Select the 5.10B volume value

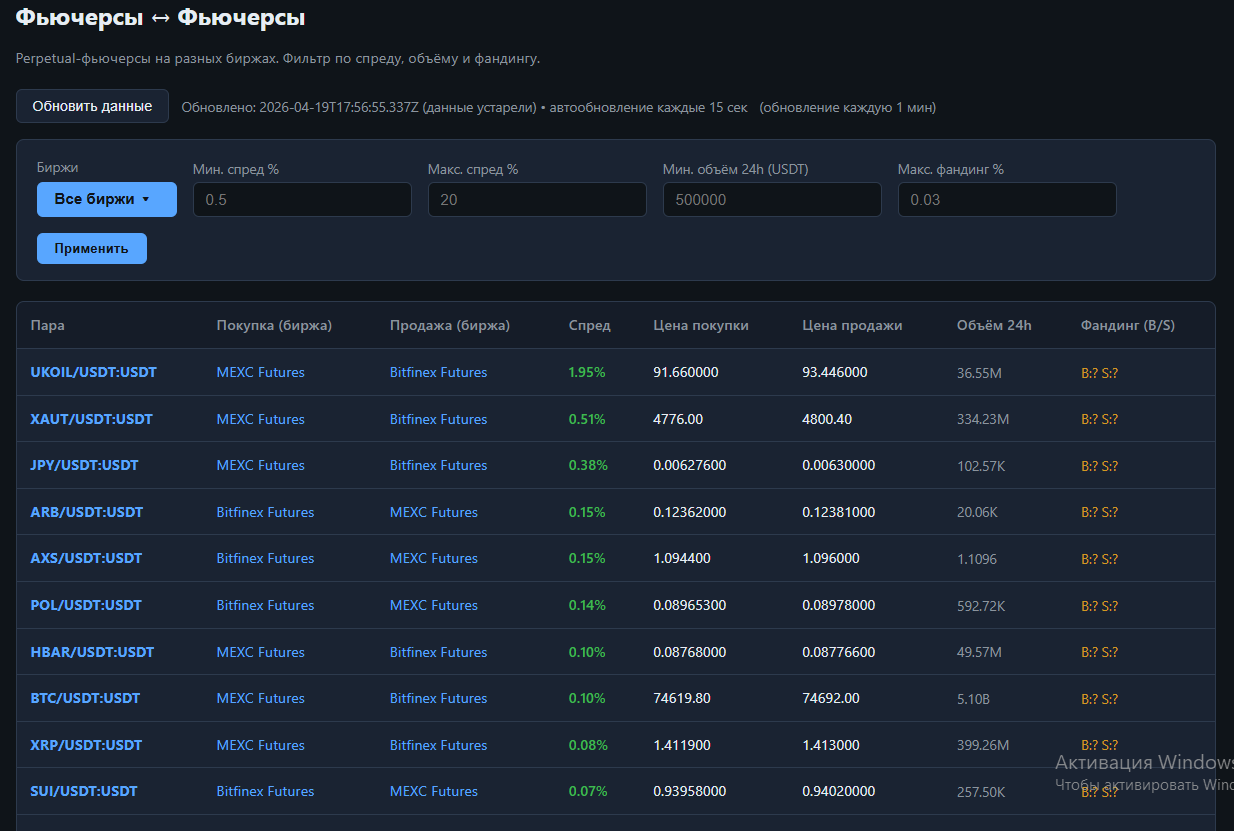pyautogui.click(x=974, y=698)
